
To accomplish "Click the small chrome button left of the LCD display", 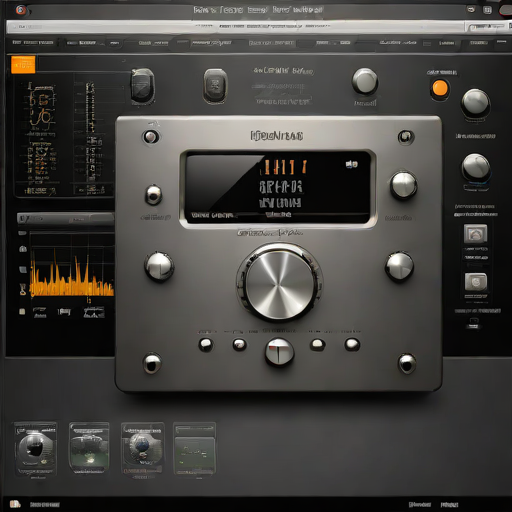I will 153,195.
